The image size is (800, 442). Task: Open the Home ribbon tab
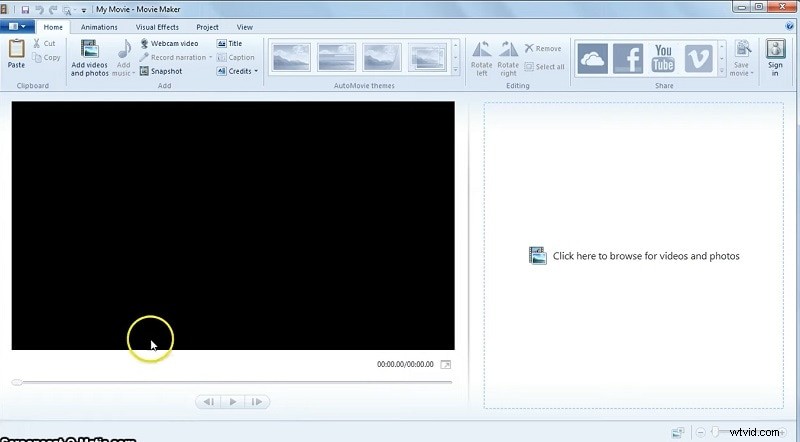tap(53, 27)
